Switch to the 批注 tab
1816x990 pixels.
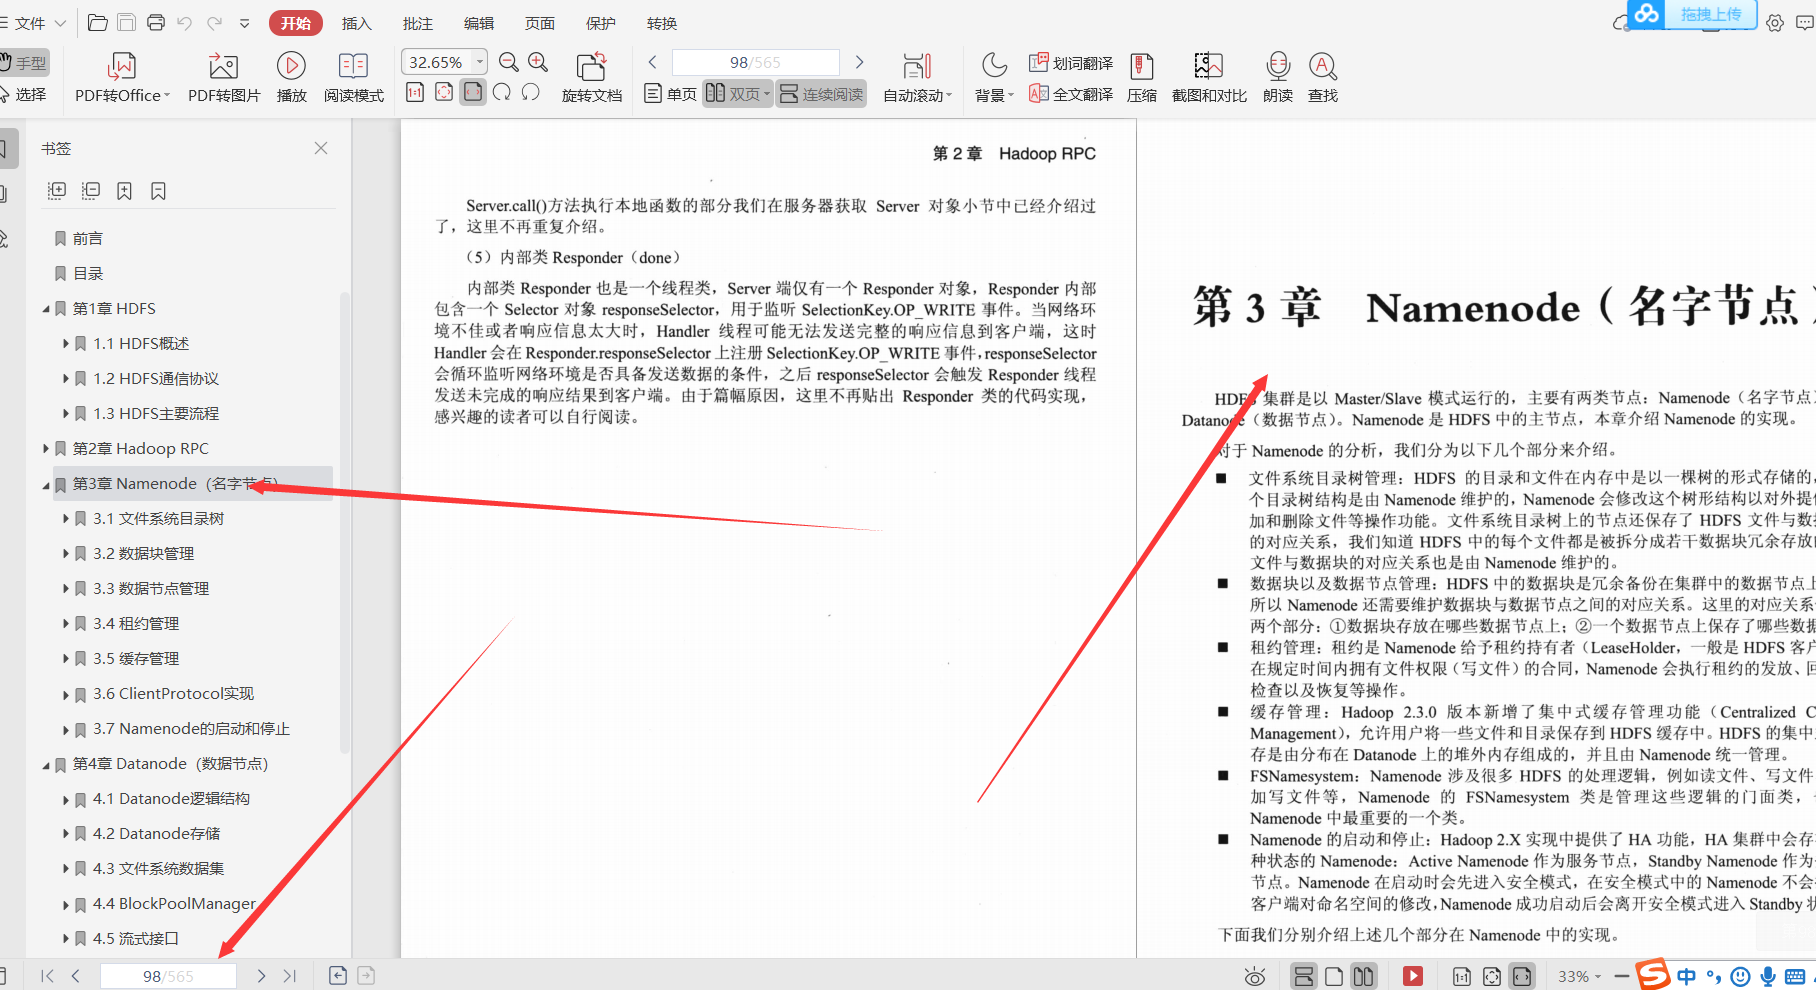418,23
